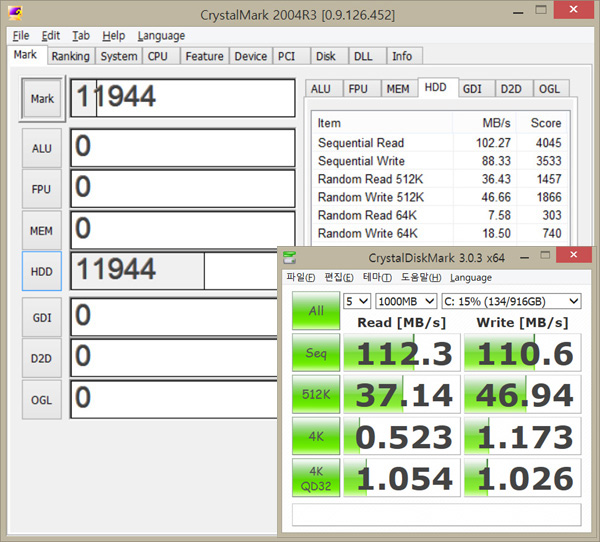Click the comment field at CrystalDiskMark bottom

pyautogui.click(x=437, y=515)
